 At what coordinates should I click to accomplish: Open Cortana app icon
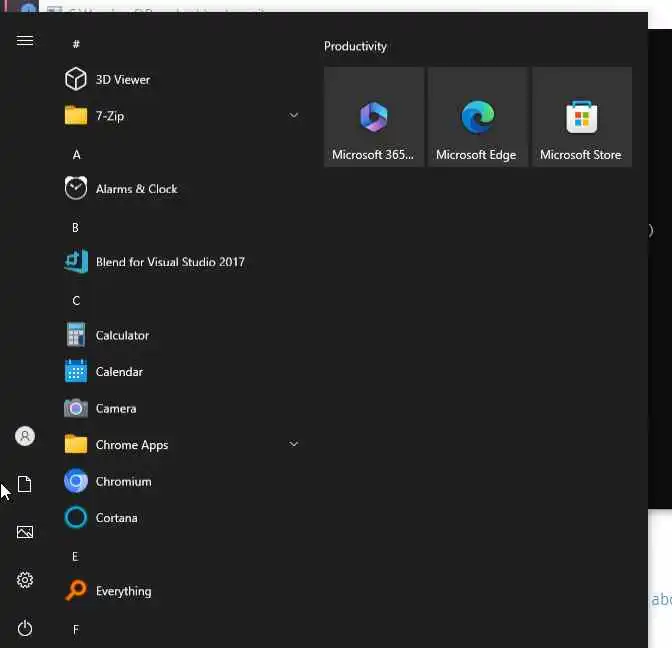(76, 517)
